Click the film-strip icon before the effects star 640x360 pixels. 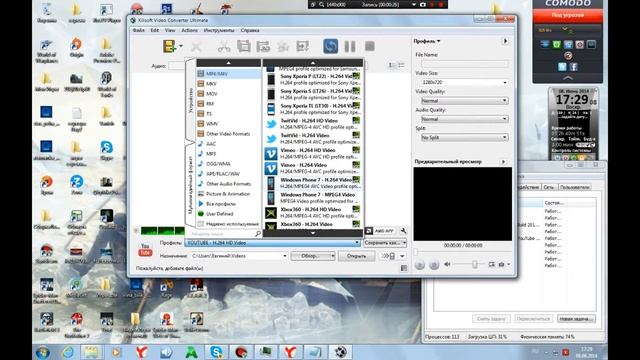coord(263,47)
